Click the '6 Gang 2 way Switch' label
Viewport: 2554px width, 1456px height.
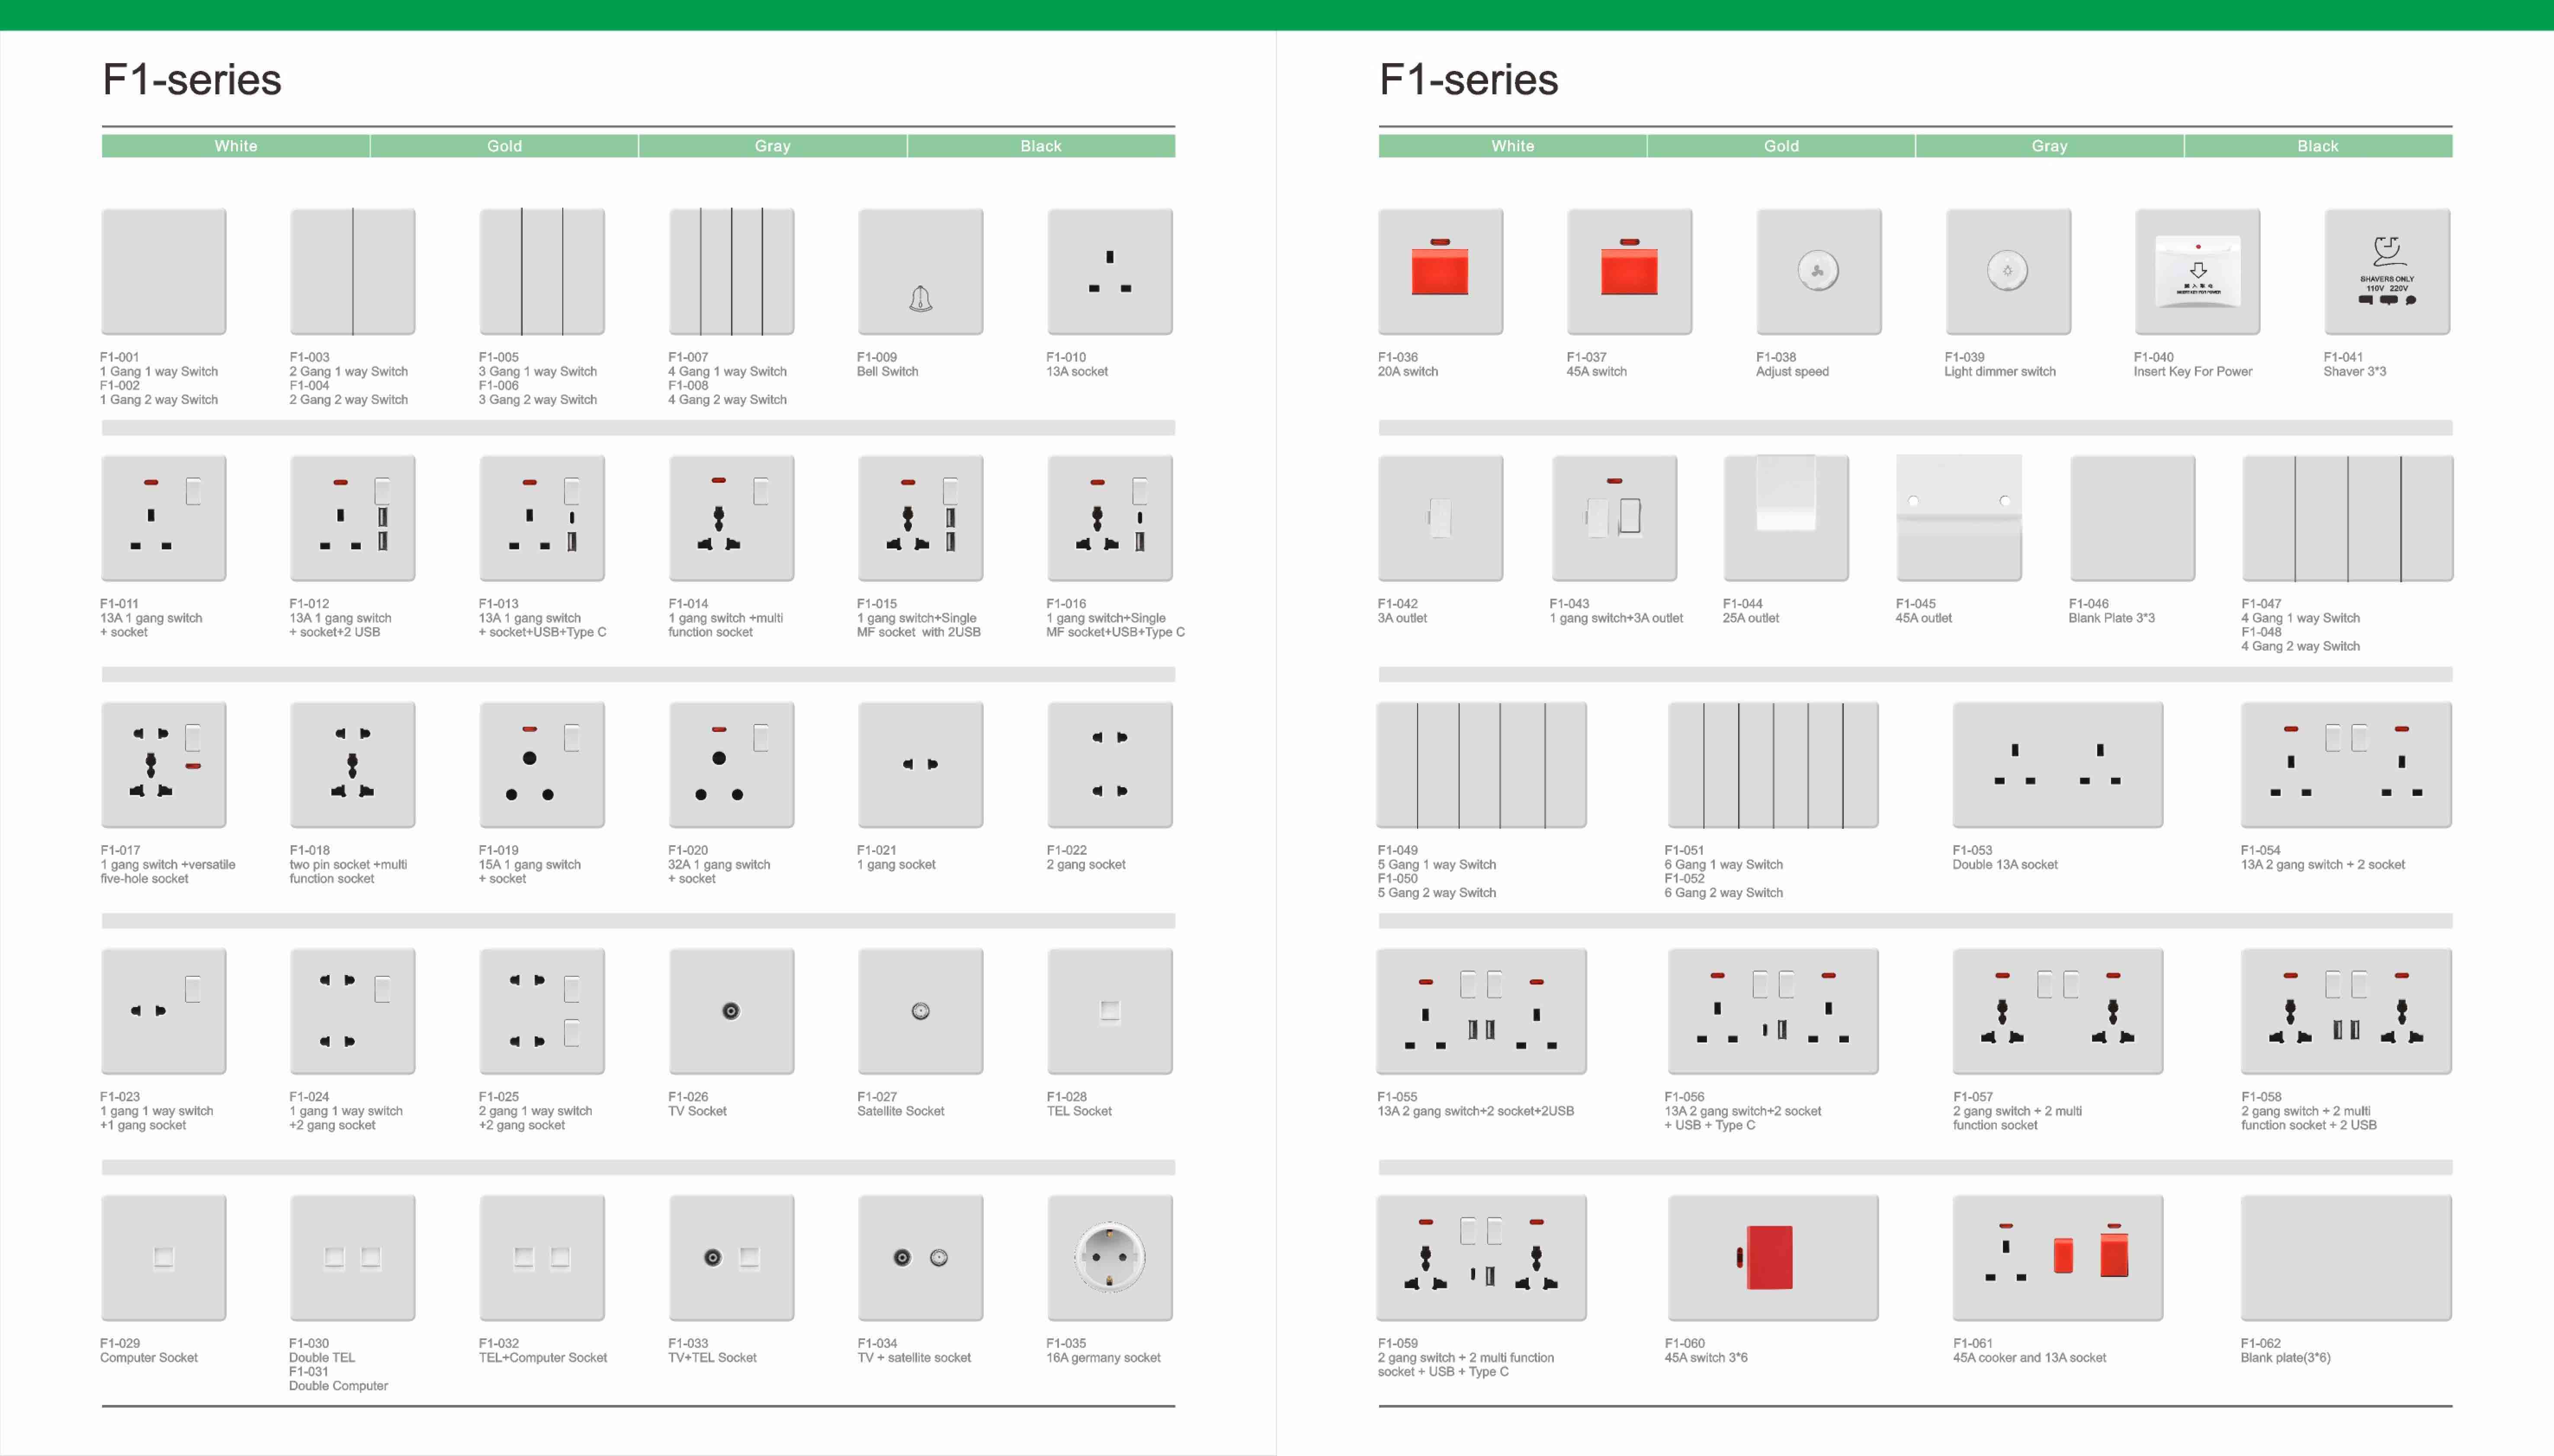point(1723,893)
